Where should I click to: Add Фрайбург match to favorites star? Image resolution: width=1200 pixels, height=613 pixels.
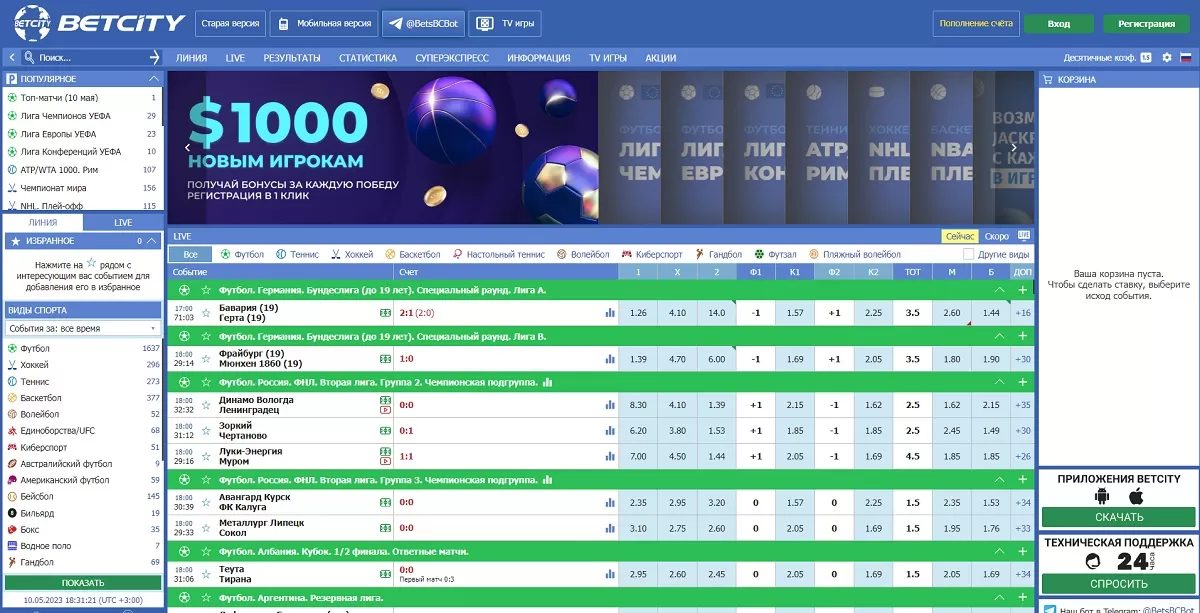tap(206, 359)
